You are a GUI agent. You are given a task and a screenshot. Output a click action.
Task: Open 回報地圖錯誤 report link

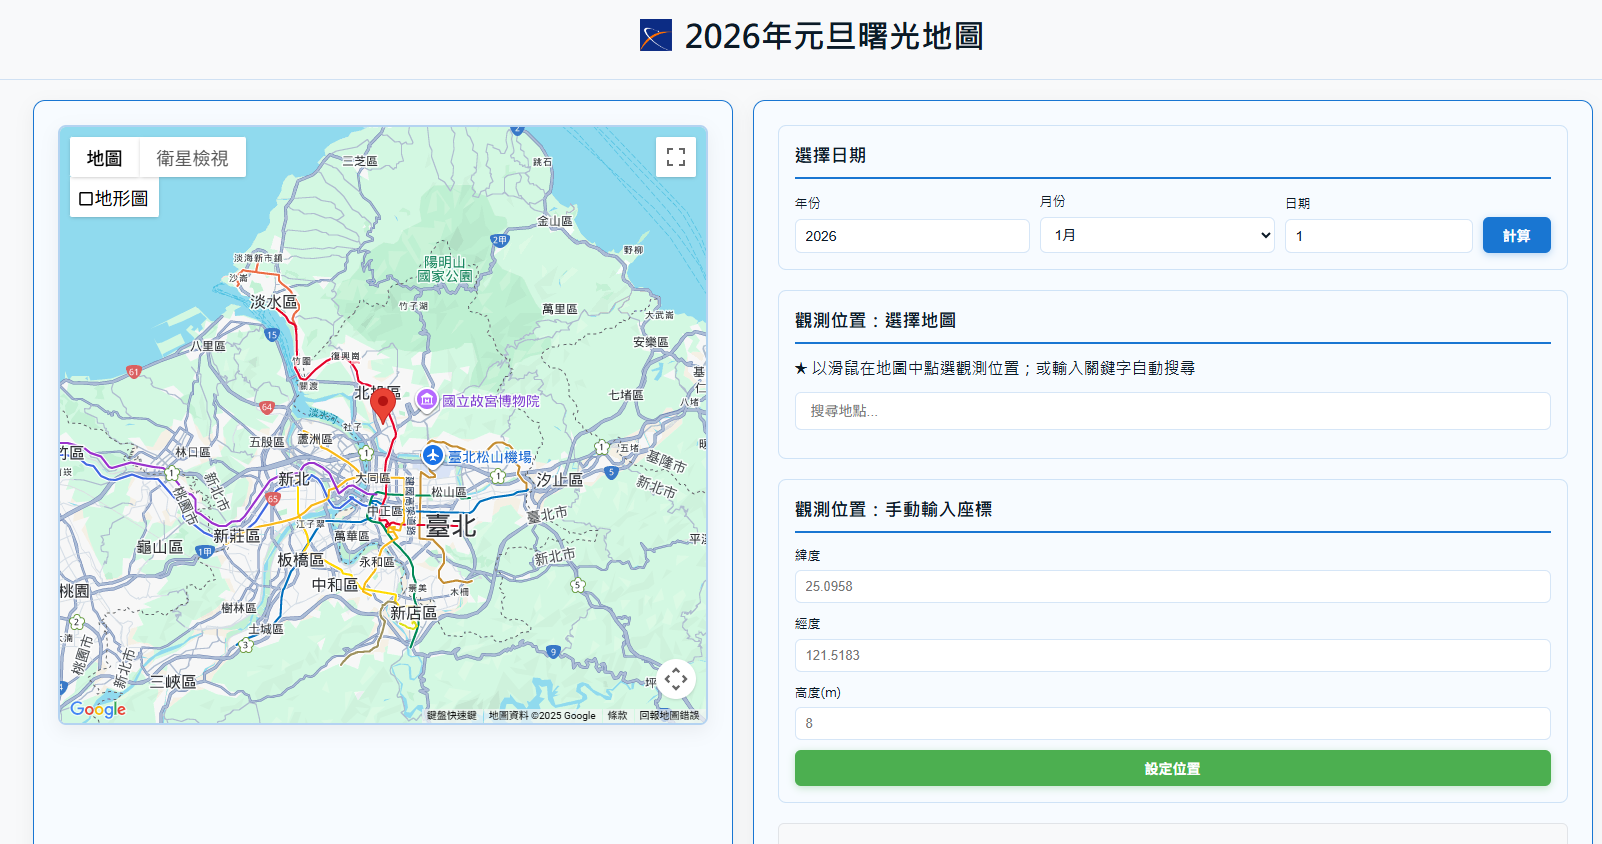point(669,716)
